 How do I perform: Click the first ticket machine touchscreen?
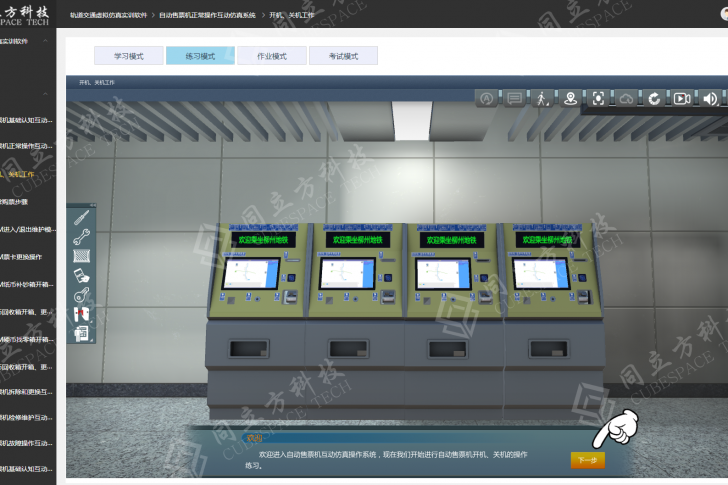pos(250,273)
